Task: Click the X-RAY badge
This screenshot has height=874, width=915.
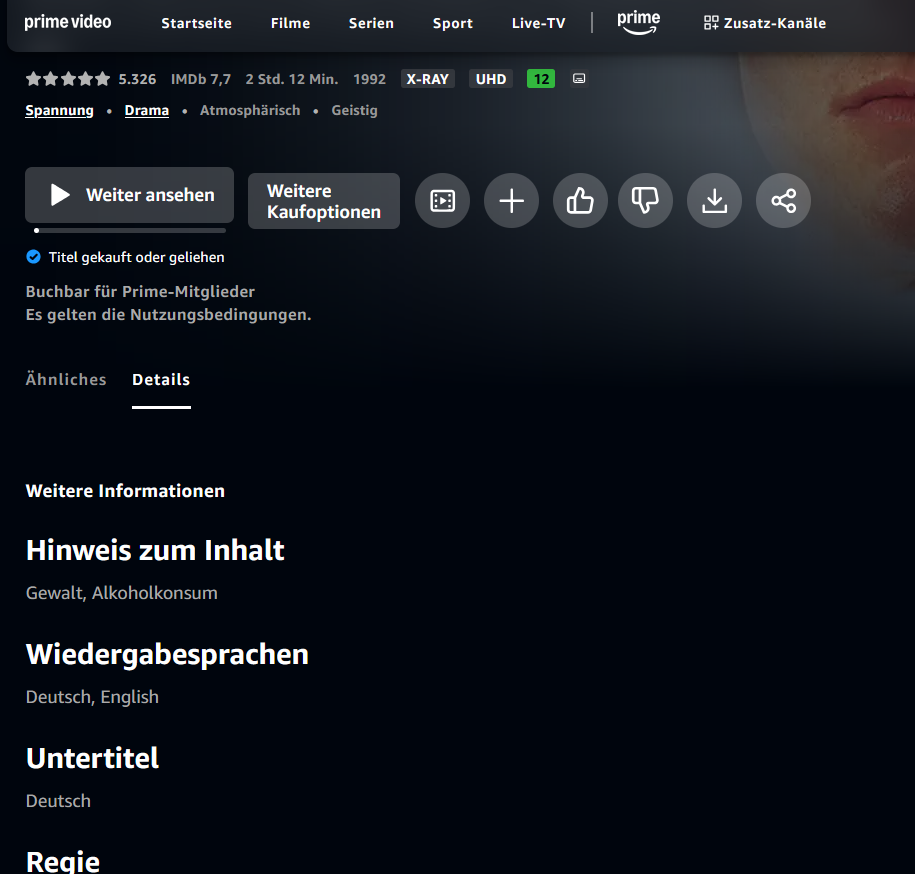Action: [x=427, y=79]
